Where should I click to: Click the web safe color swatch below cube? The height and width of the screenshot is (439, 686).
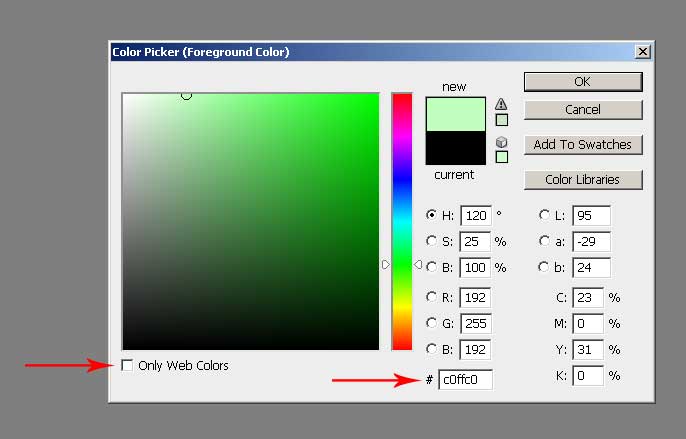(501, 157)
